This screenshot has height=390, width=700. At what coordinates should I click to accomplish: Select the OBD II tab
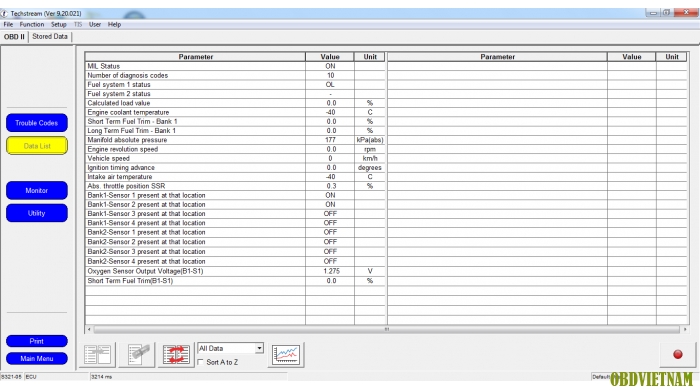click(14, 37)
